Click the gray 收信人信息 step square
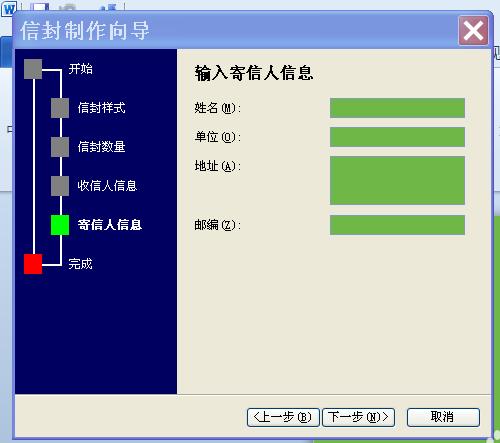The height and width of the screenshot is (443, 500). click(x=60, y=186)
